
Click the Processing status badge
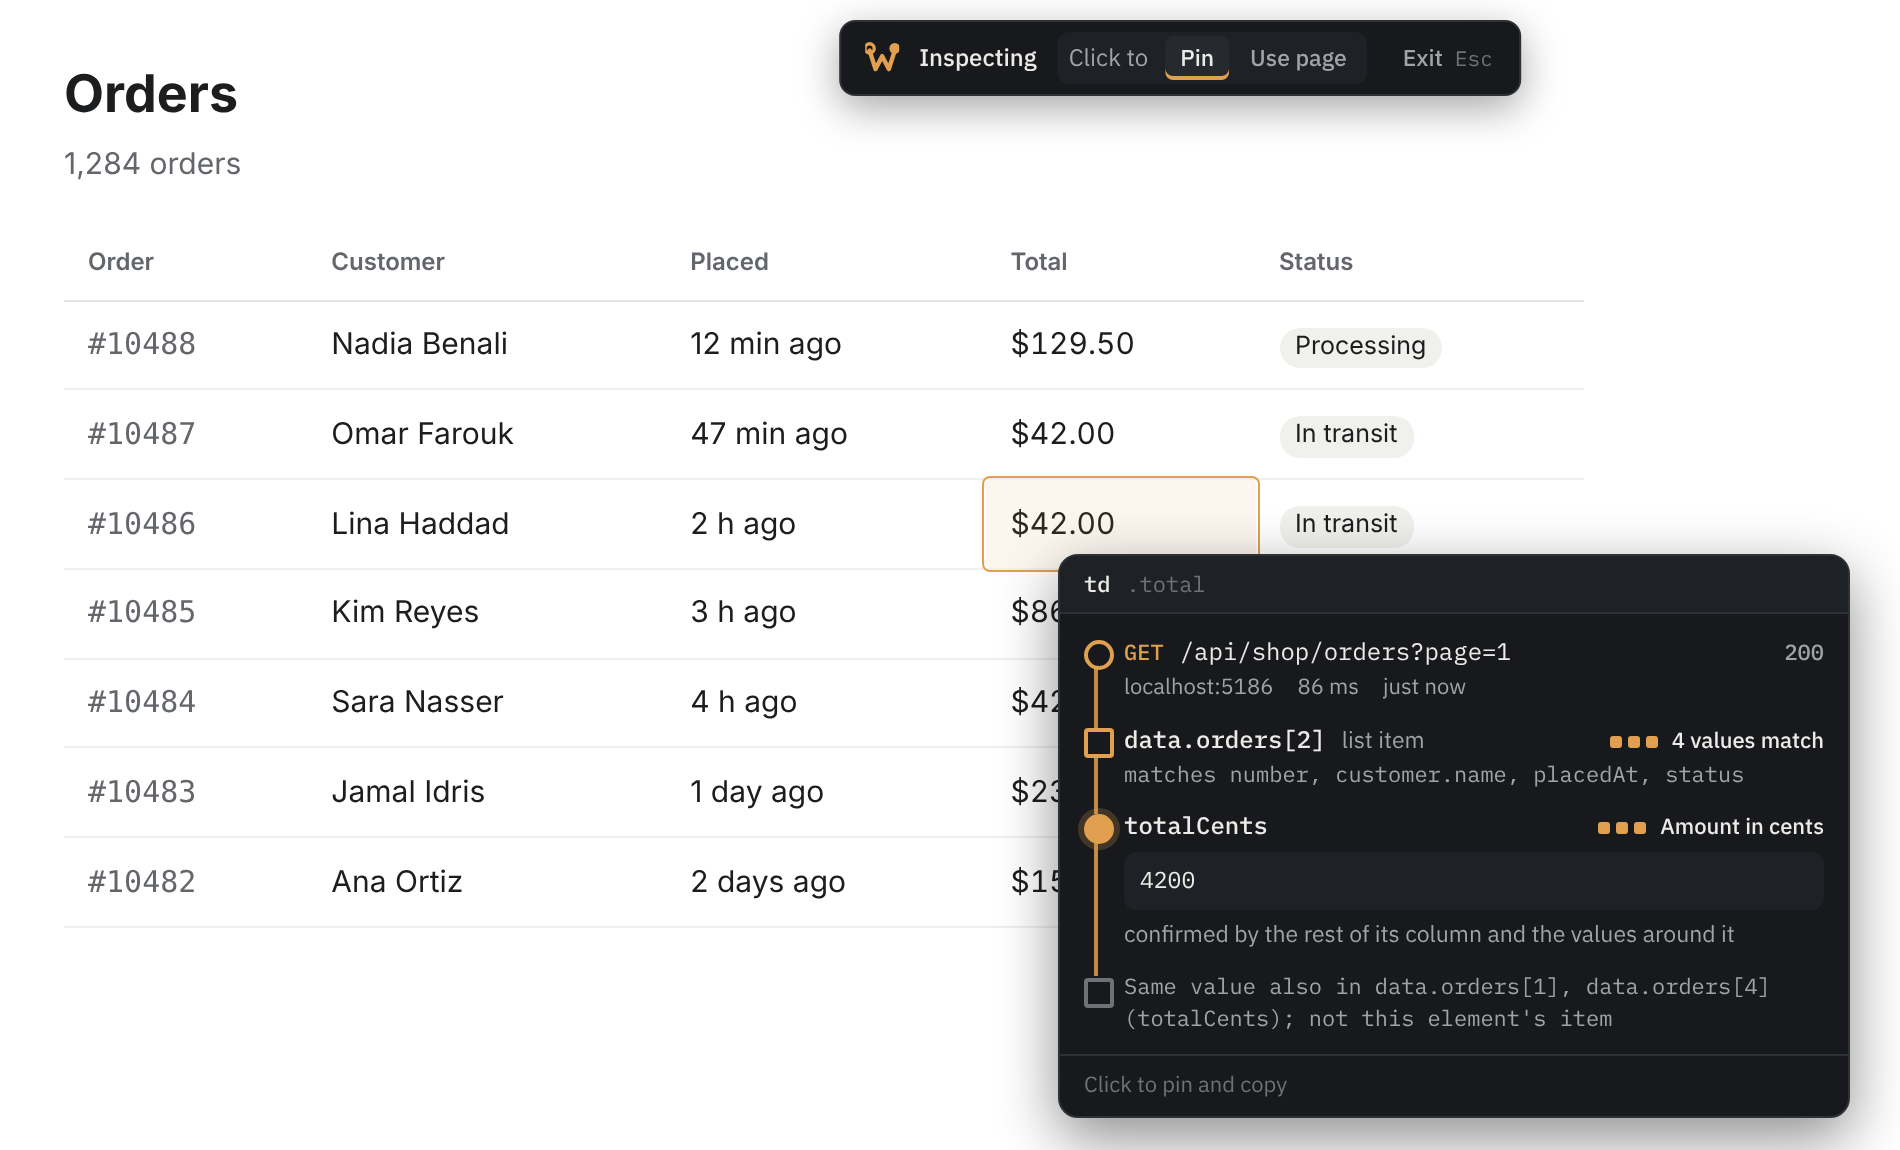[x=1360, y=347]
